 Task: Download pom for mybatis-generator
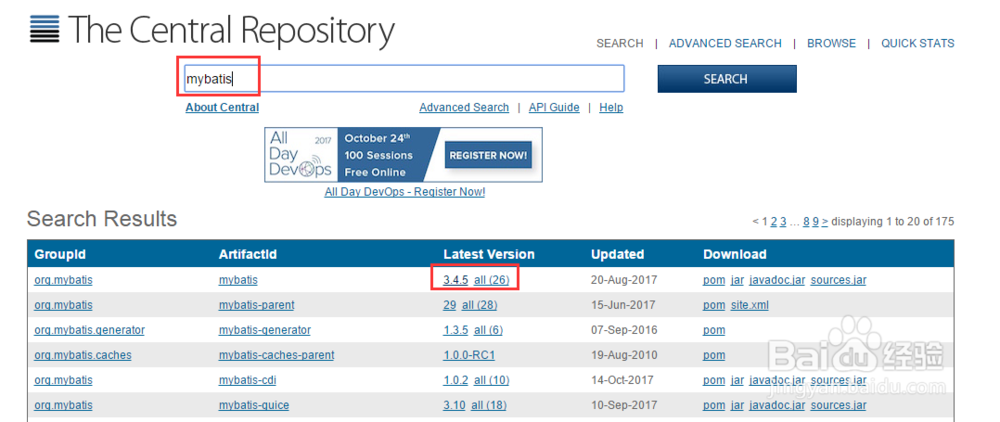tap(714, 330)
